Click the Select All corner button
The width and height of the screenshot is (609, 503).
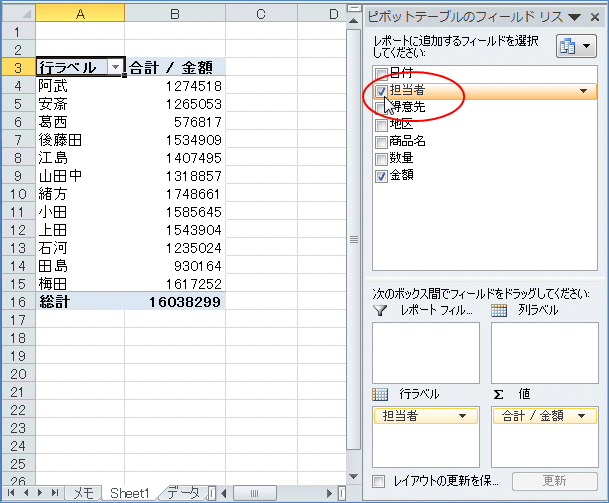pos(19,14)
